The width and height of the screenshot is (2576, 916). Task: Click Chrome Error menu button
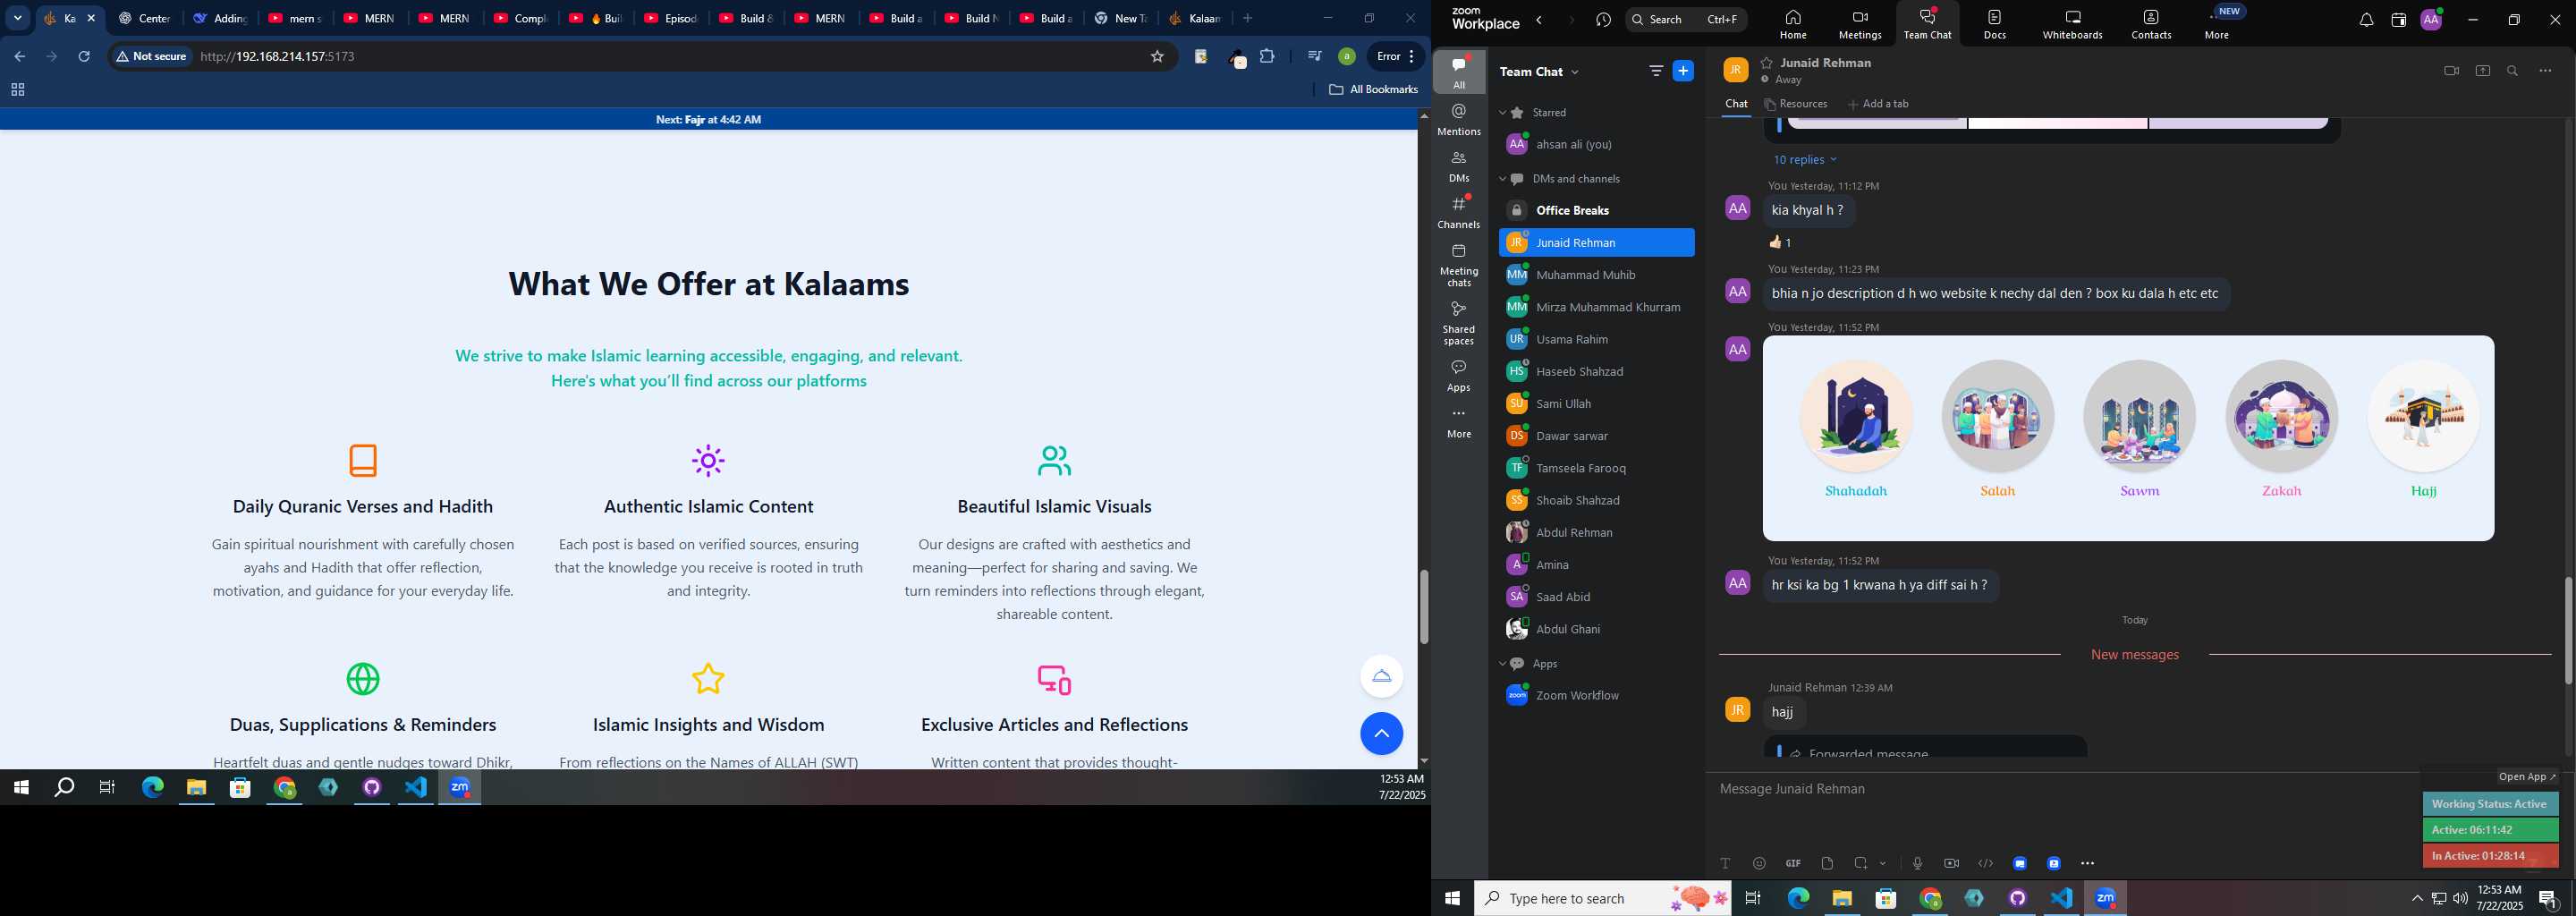pos(1395,57)
